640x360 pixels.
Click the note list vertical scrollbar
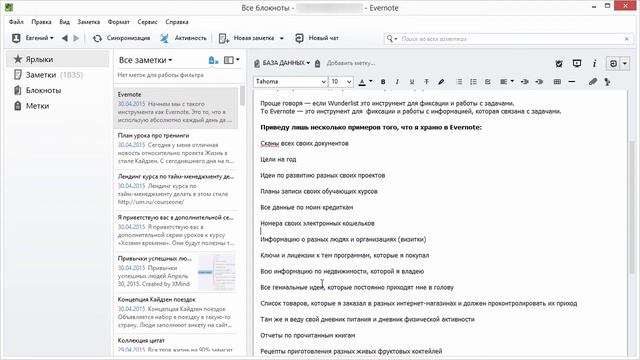(x=242, y=96)
